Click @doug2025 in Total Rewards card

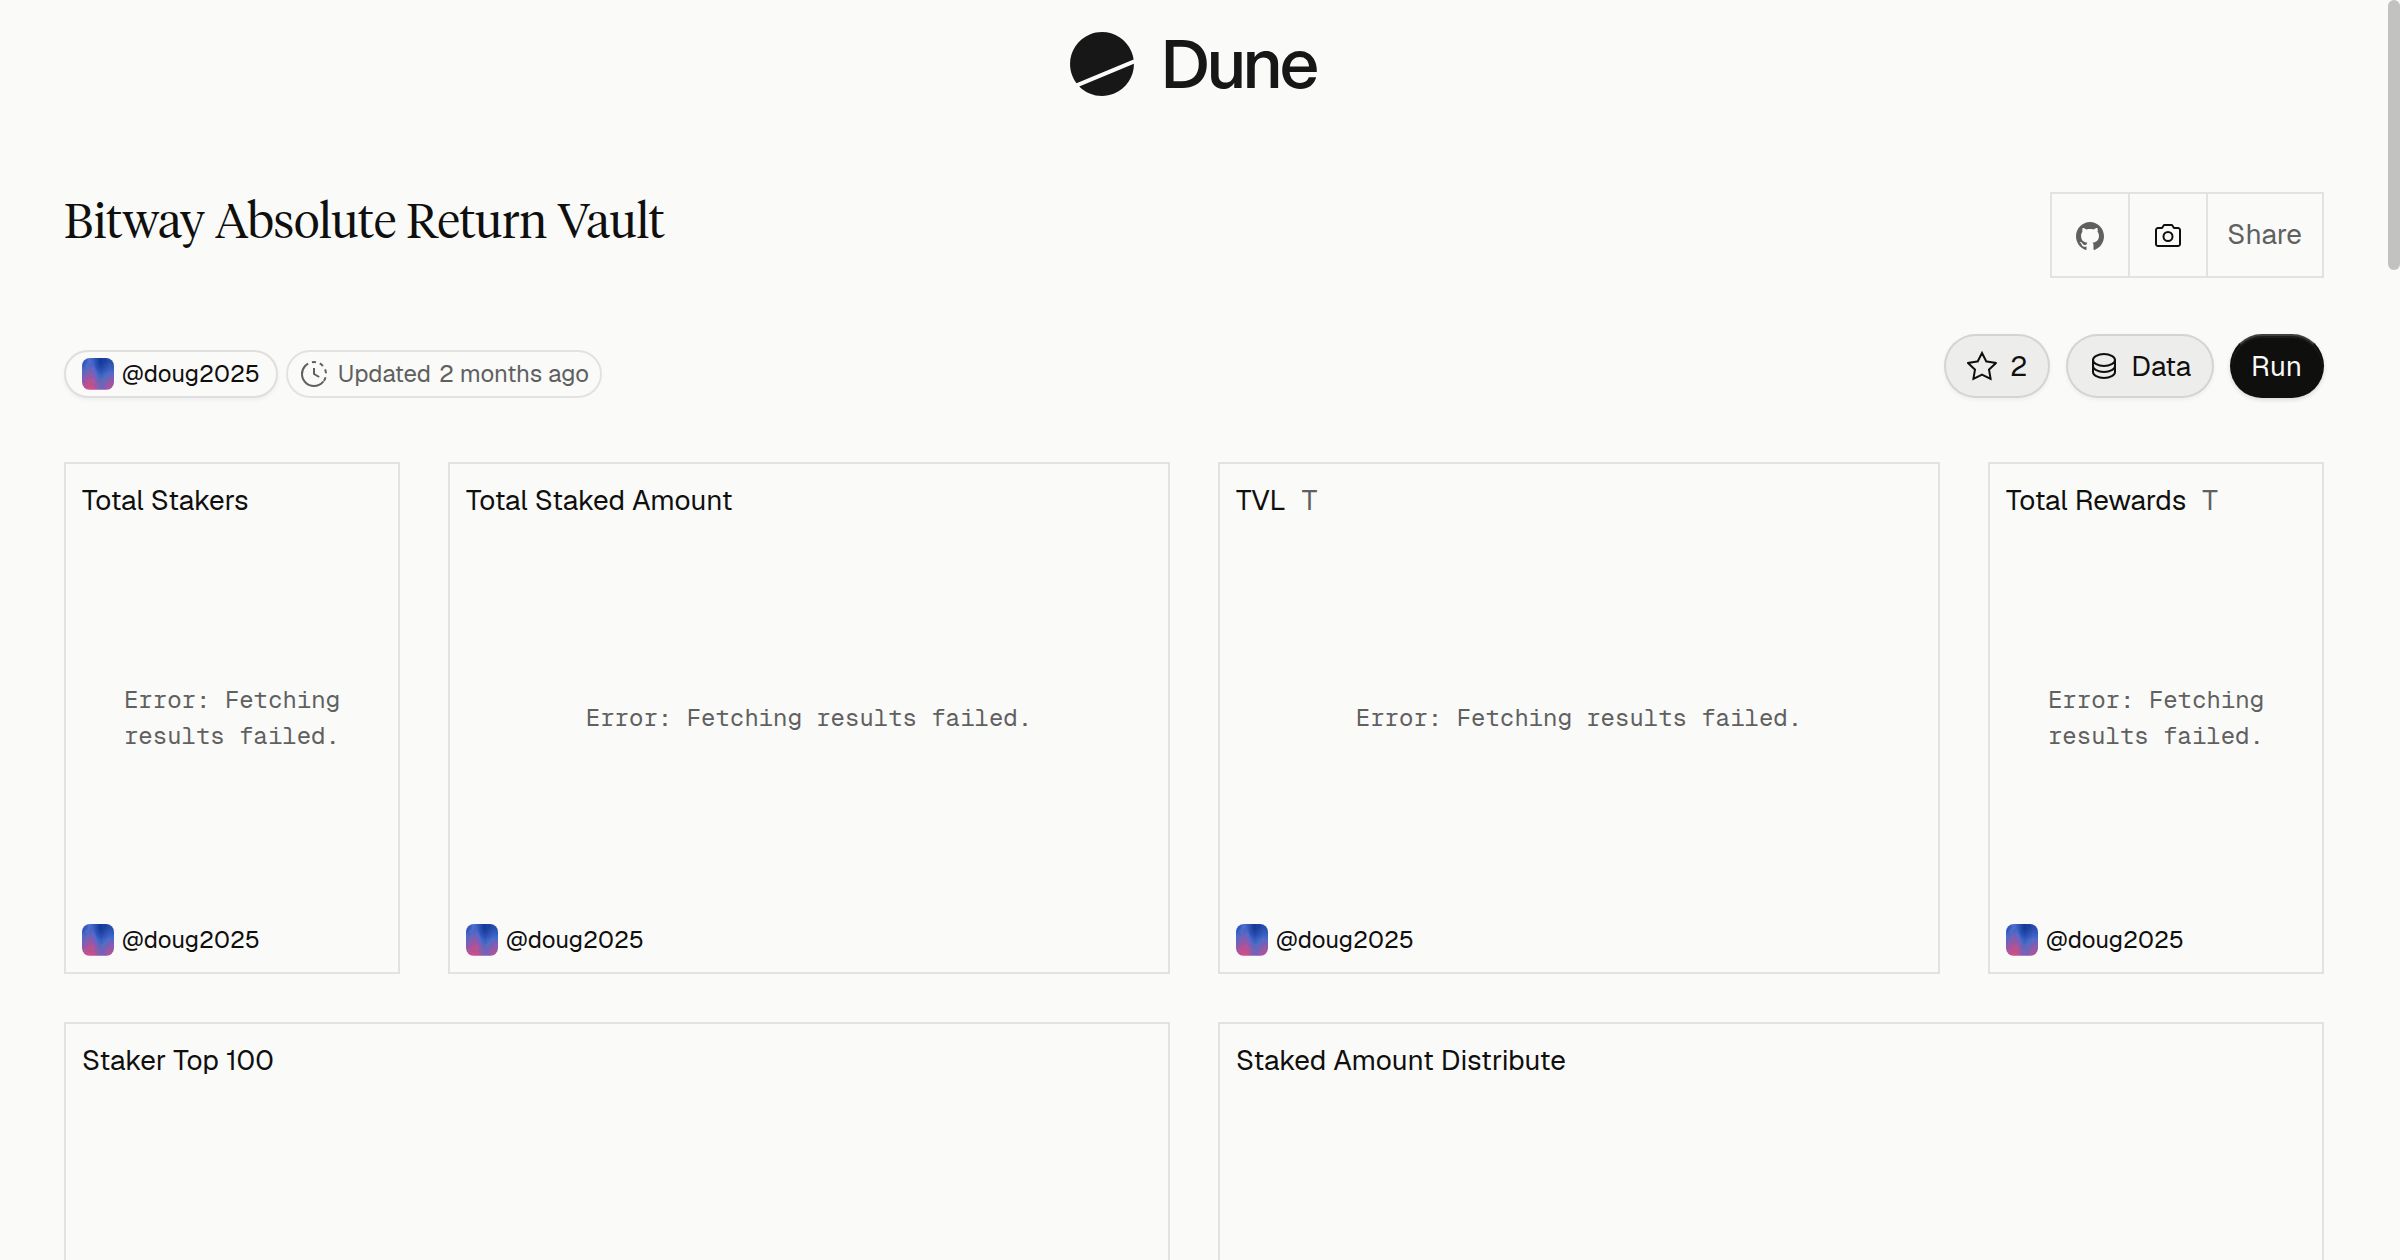coord(2114,940)
